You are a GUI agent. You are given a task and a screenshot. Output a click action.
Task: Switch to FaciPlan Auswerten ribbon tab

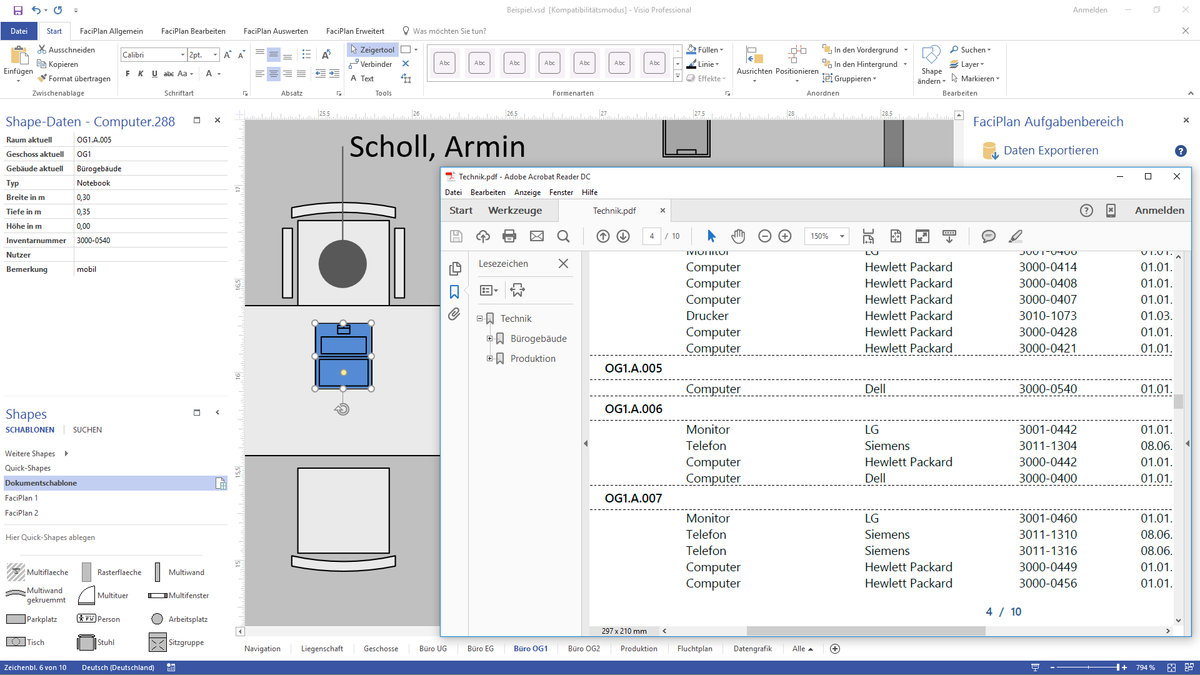pyautogui.click(x=278, y=31)
